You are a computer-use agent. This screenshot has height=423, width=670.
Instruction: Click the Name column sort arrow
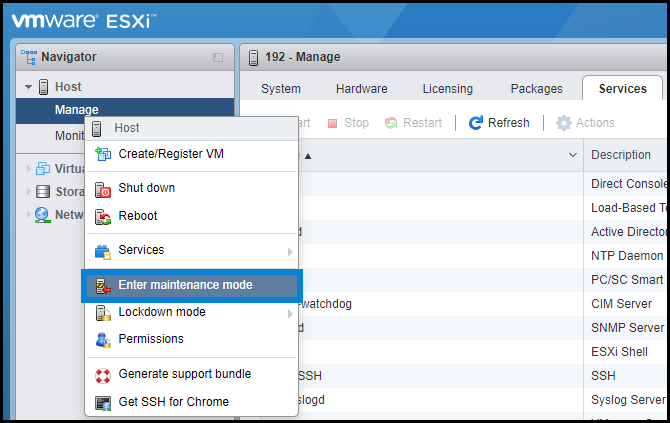[308, 156]
